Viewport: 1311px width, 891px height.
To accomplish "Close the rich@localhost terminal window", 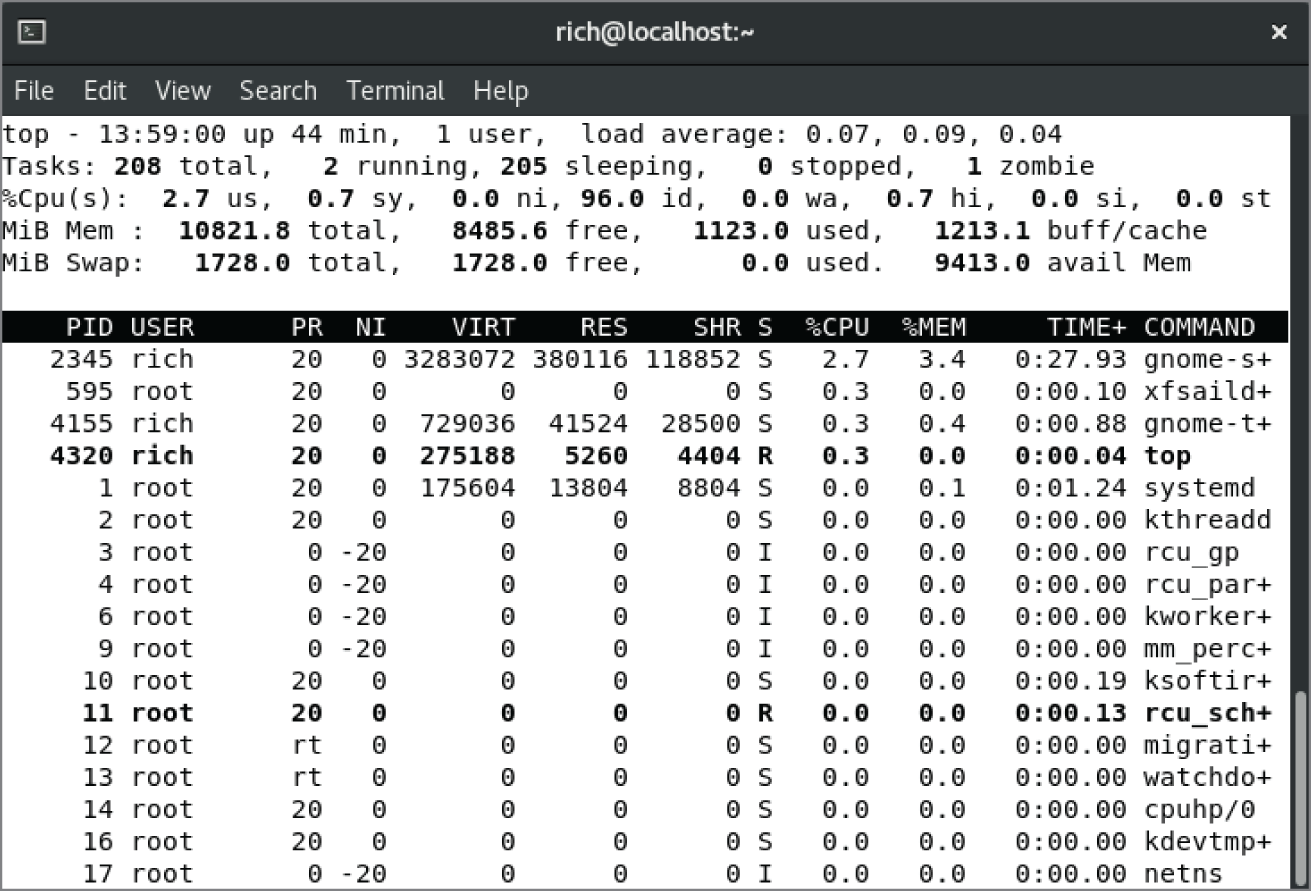I will (1278, 33).
